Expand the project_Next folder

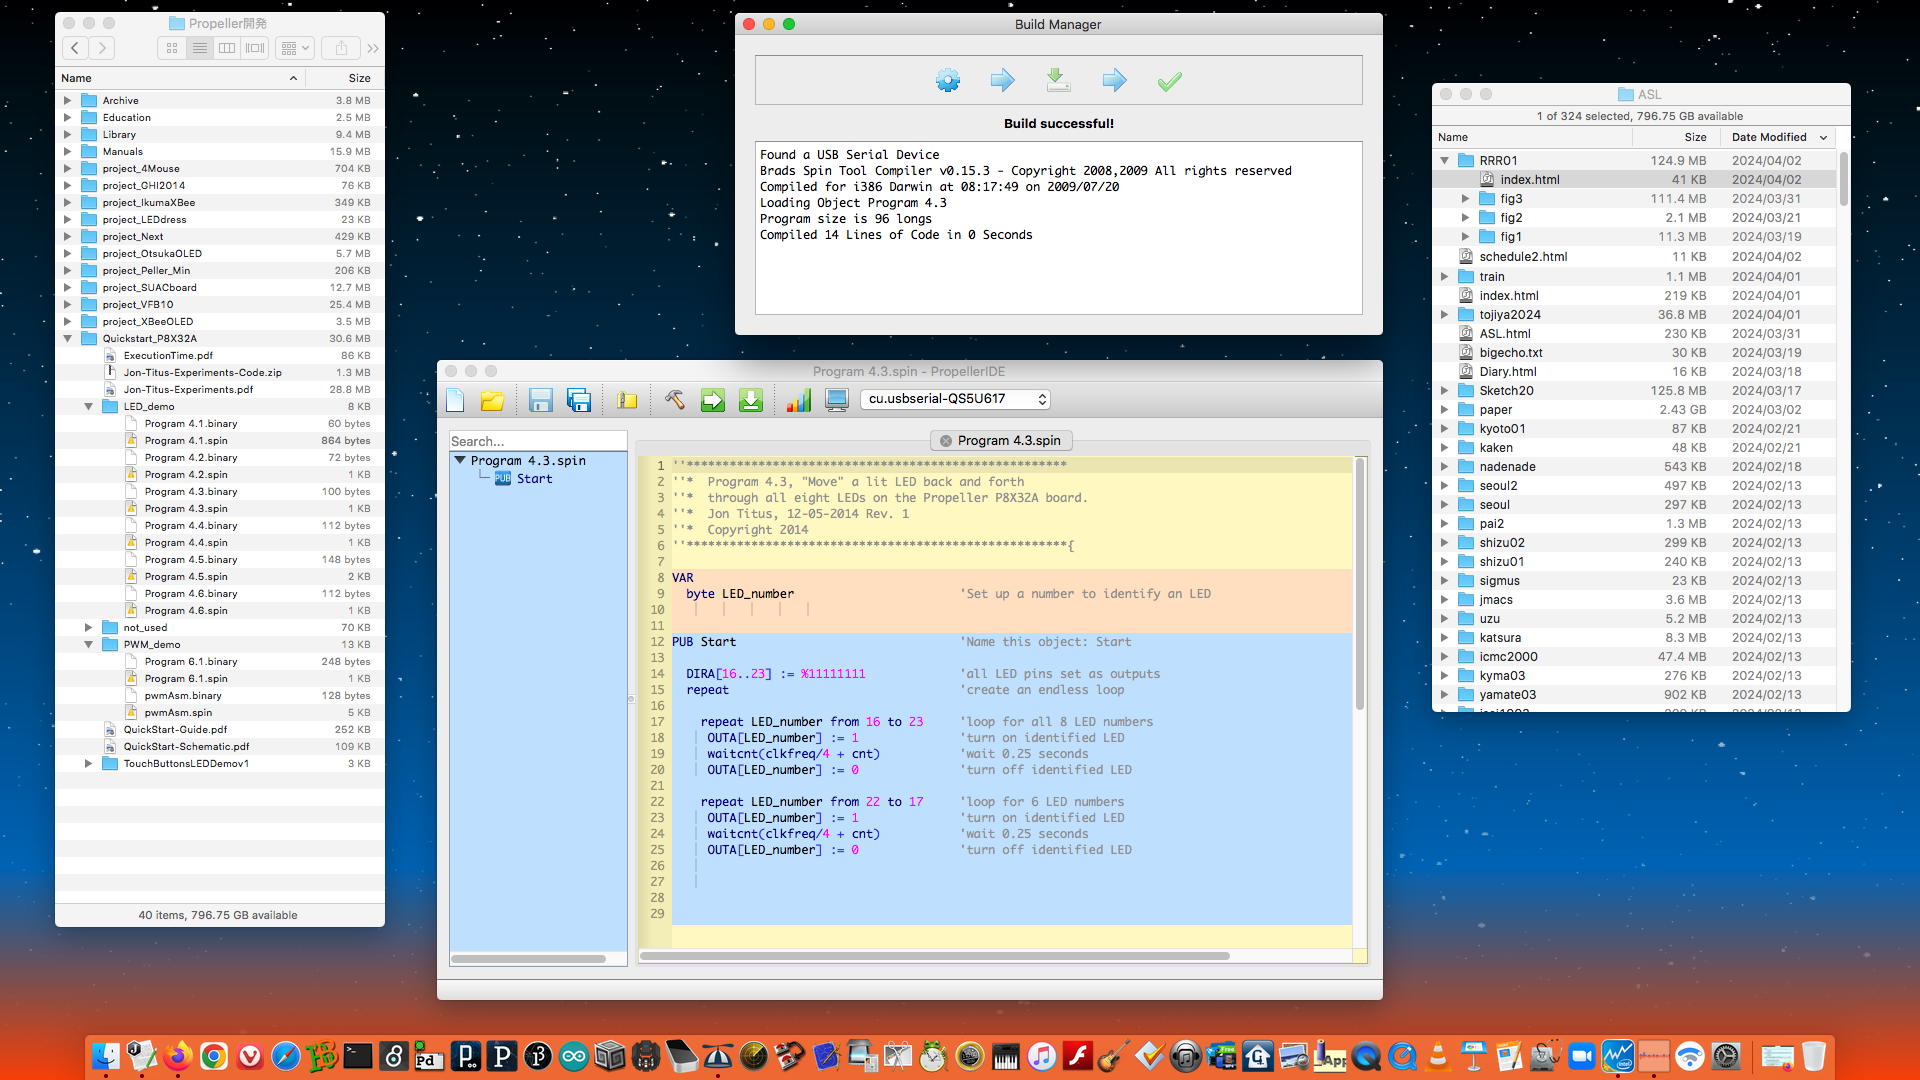[67, 237]
